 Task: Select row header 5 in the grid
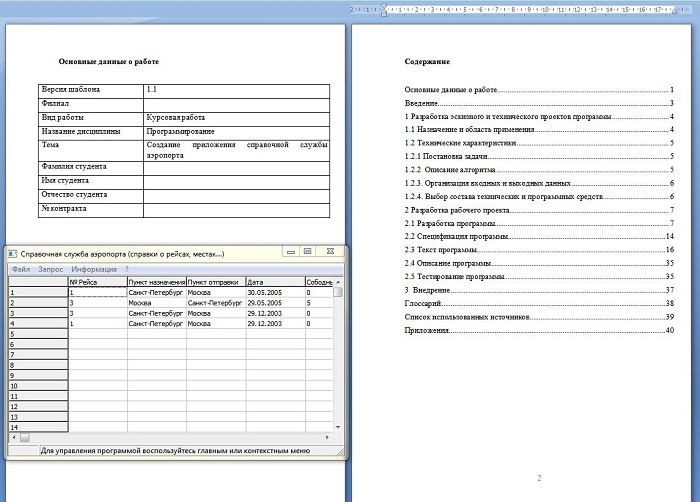coord(38,334)
